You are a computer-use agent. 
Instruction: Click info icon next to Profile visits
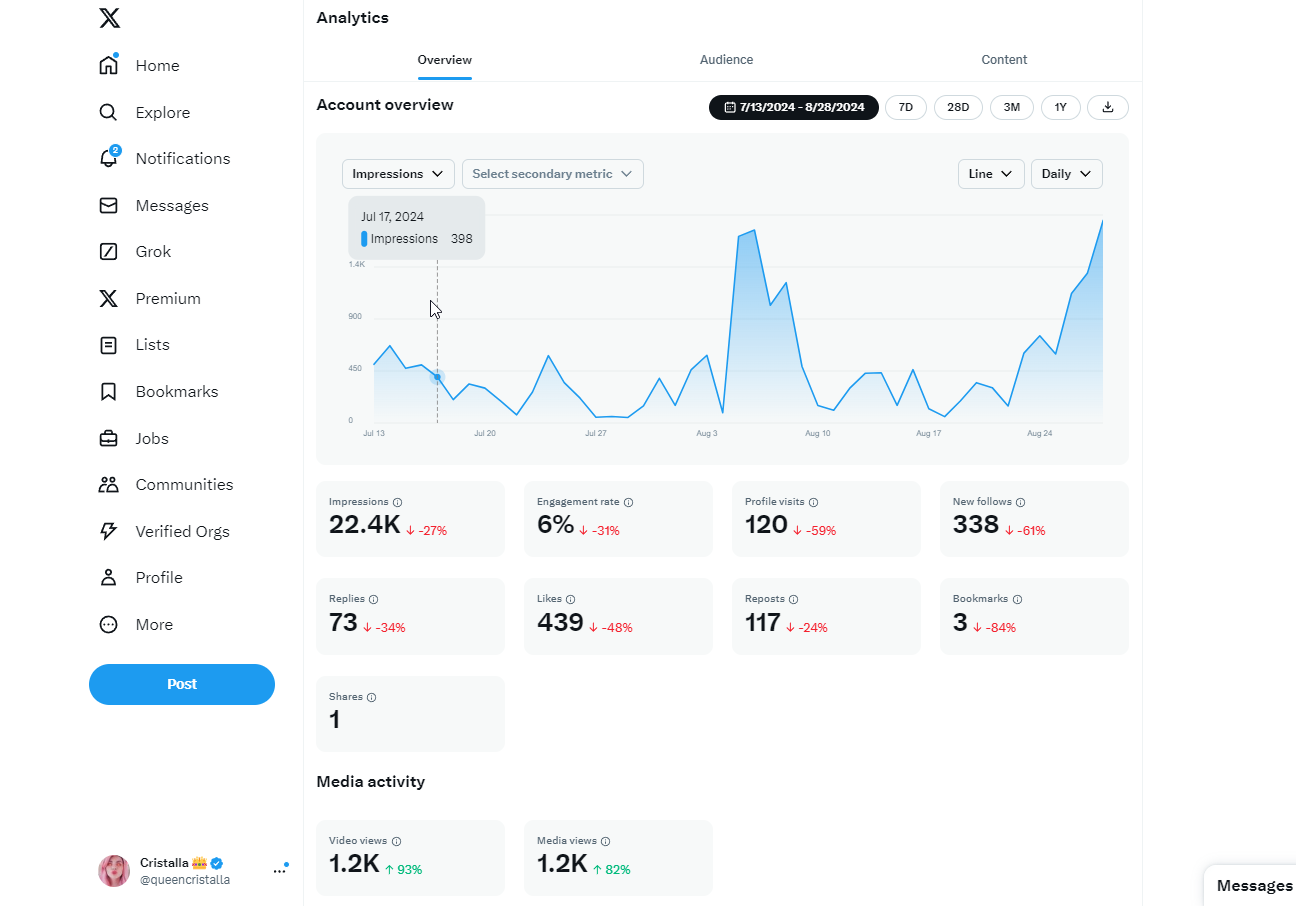813,502
